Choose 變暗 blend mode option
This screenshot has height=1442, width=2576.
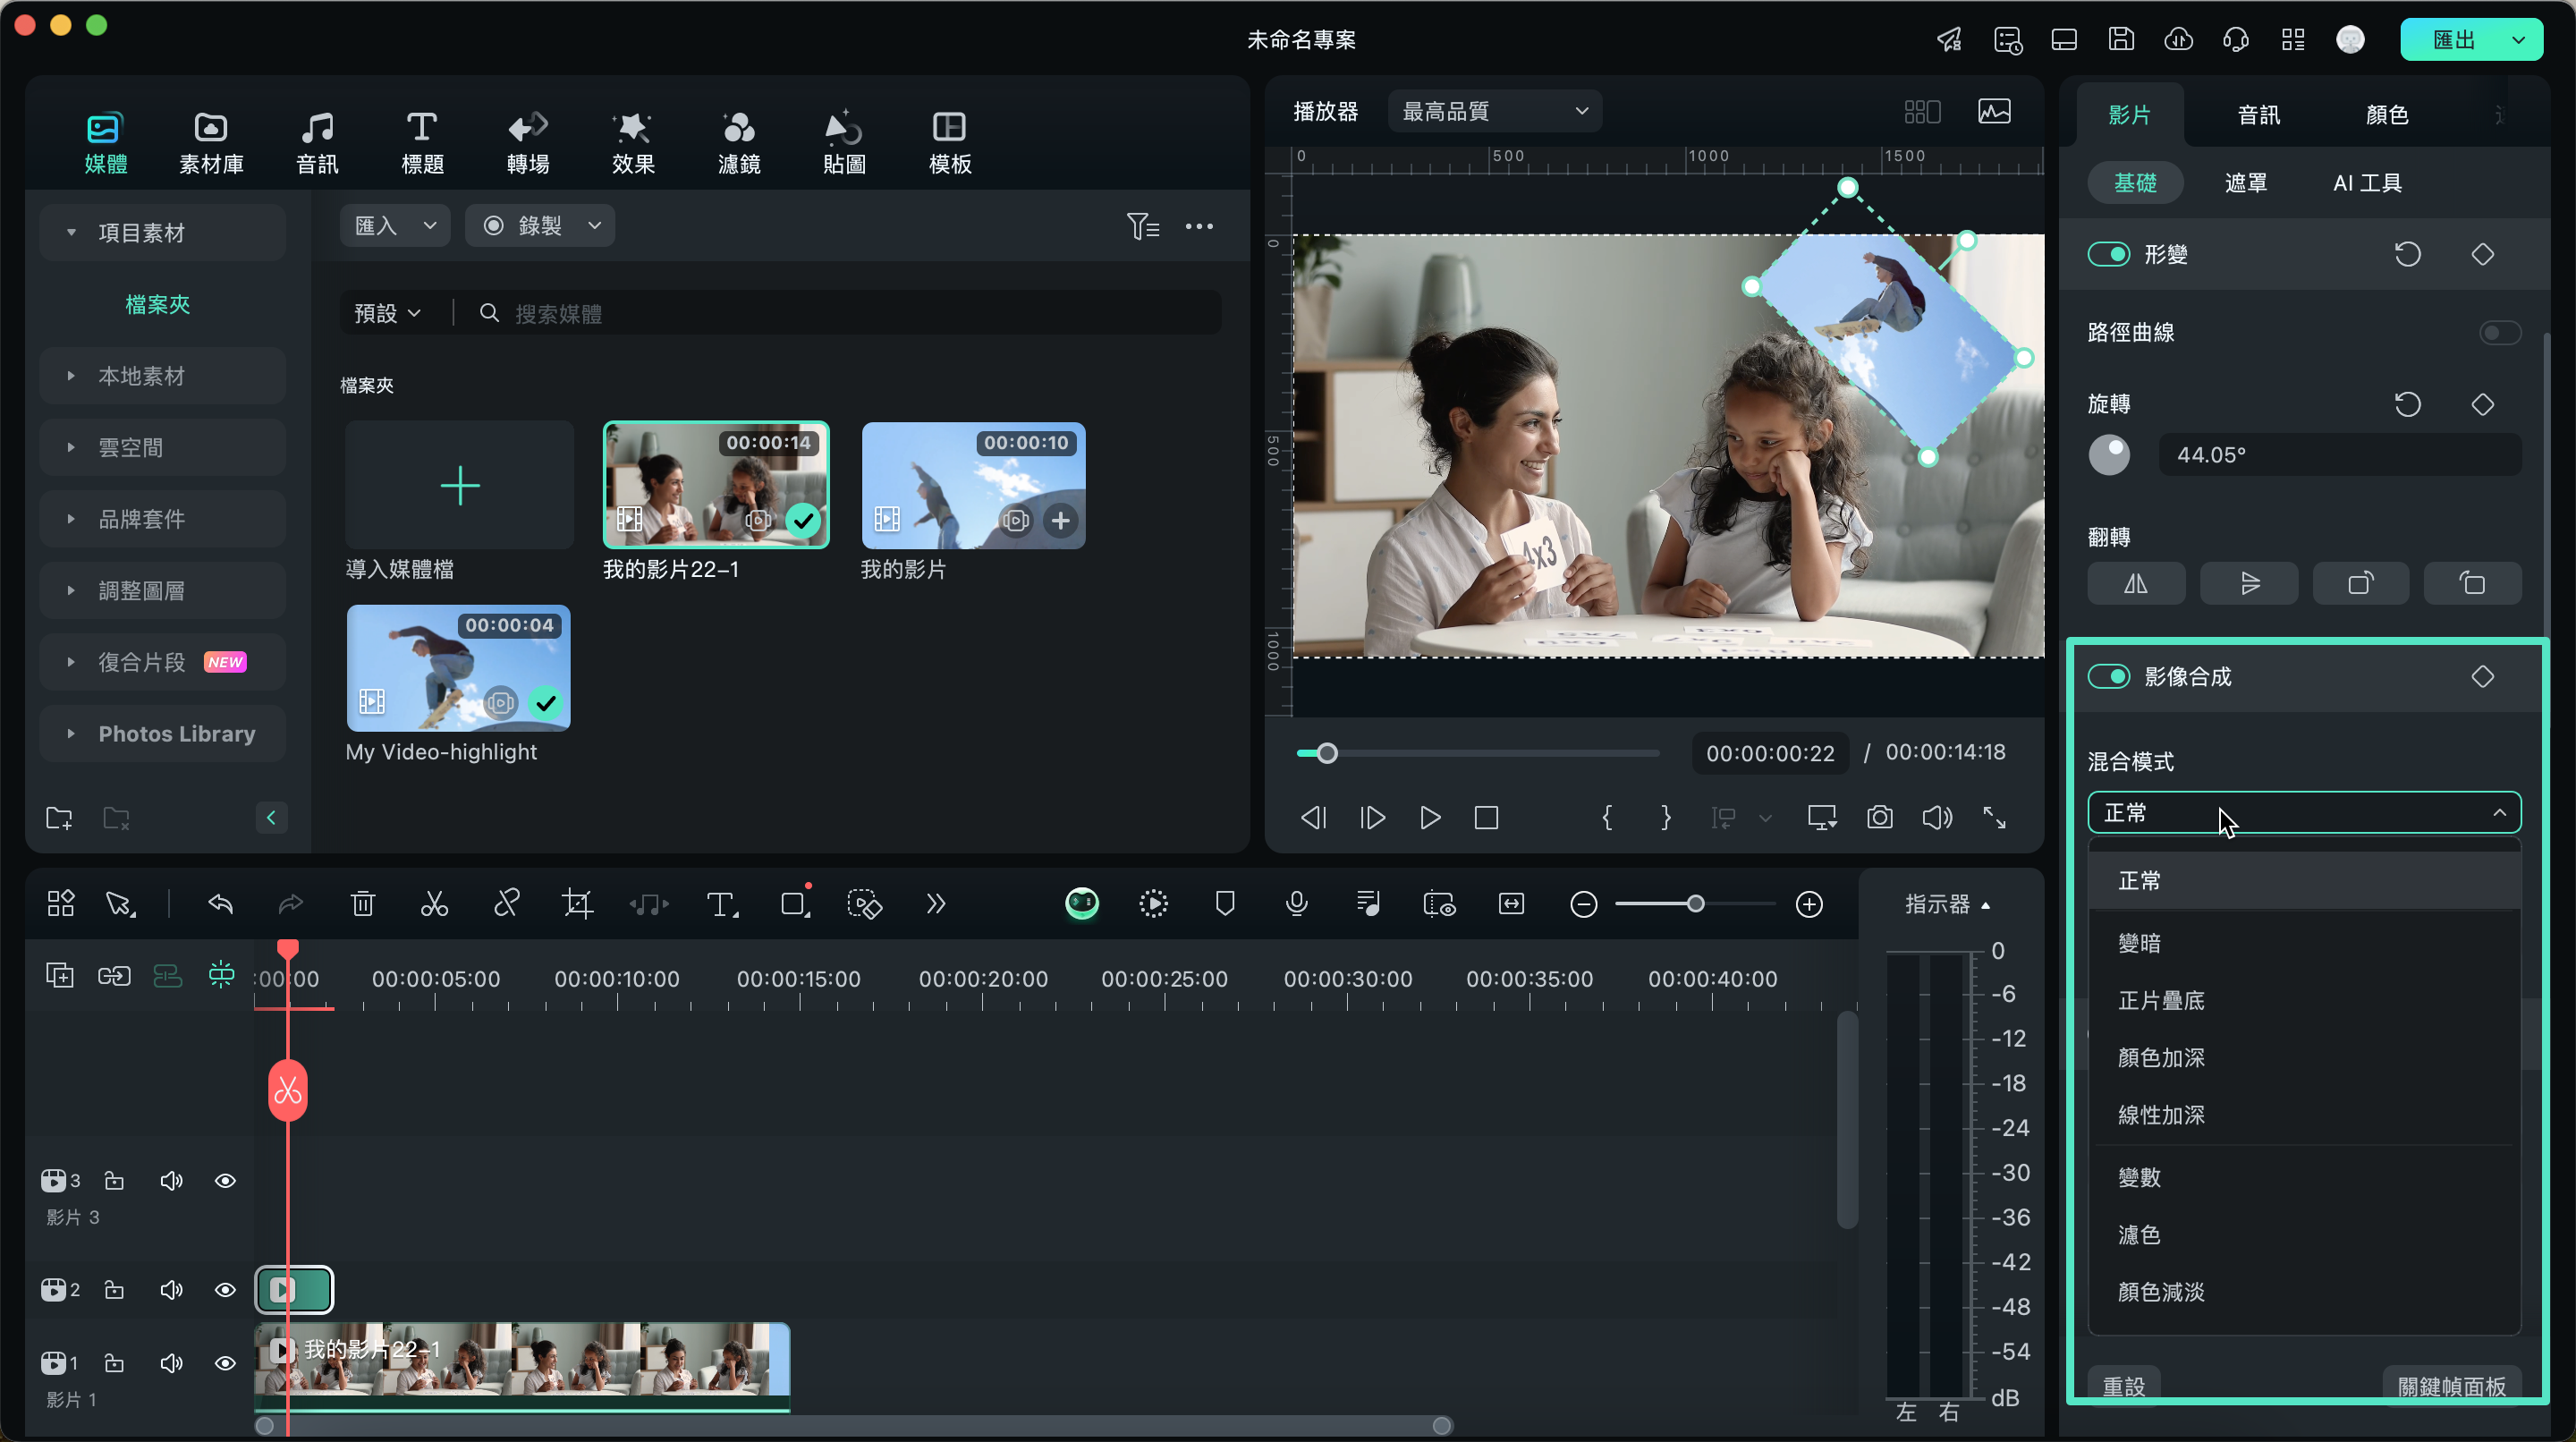point(2304,943)
